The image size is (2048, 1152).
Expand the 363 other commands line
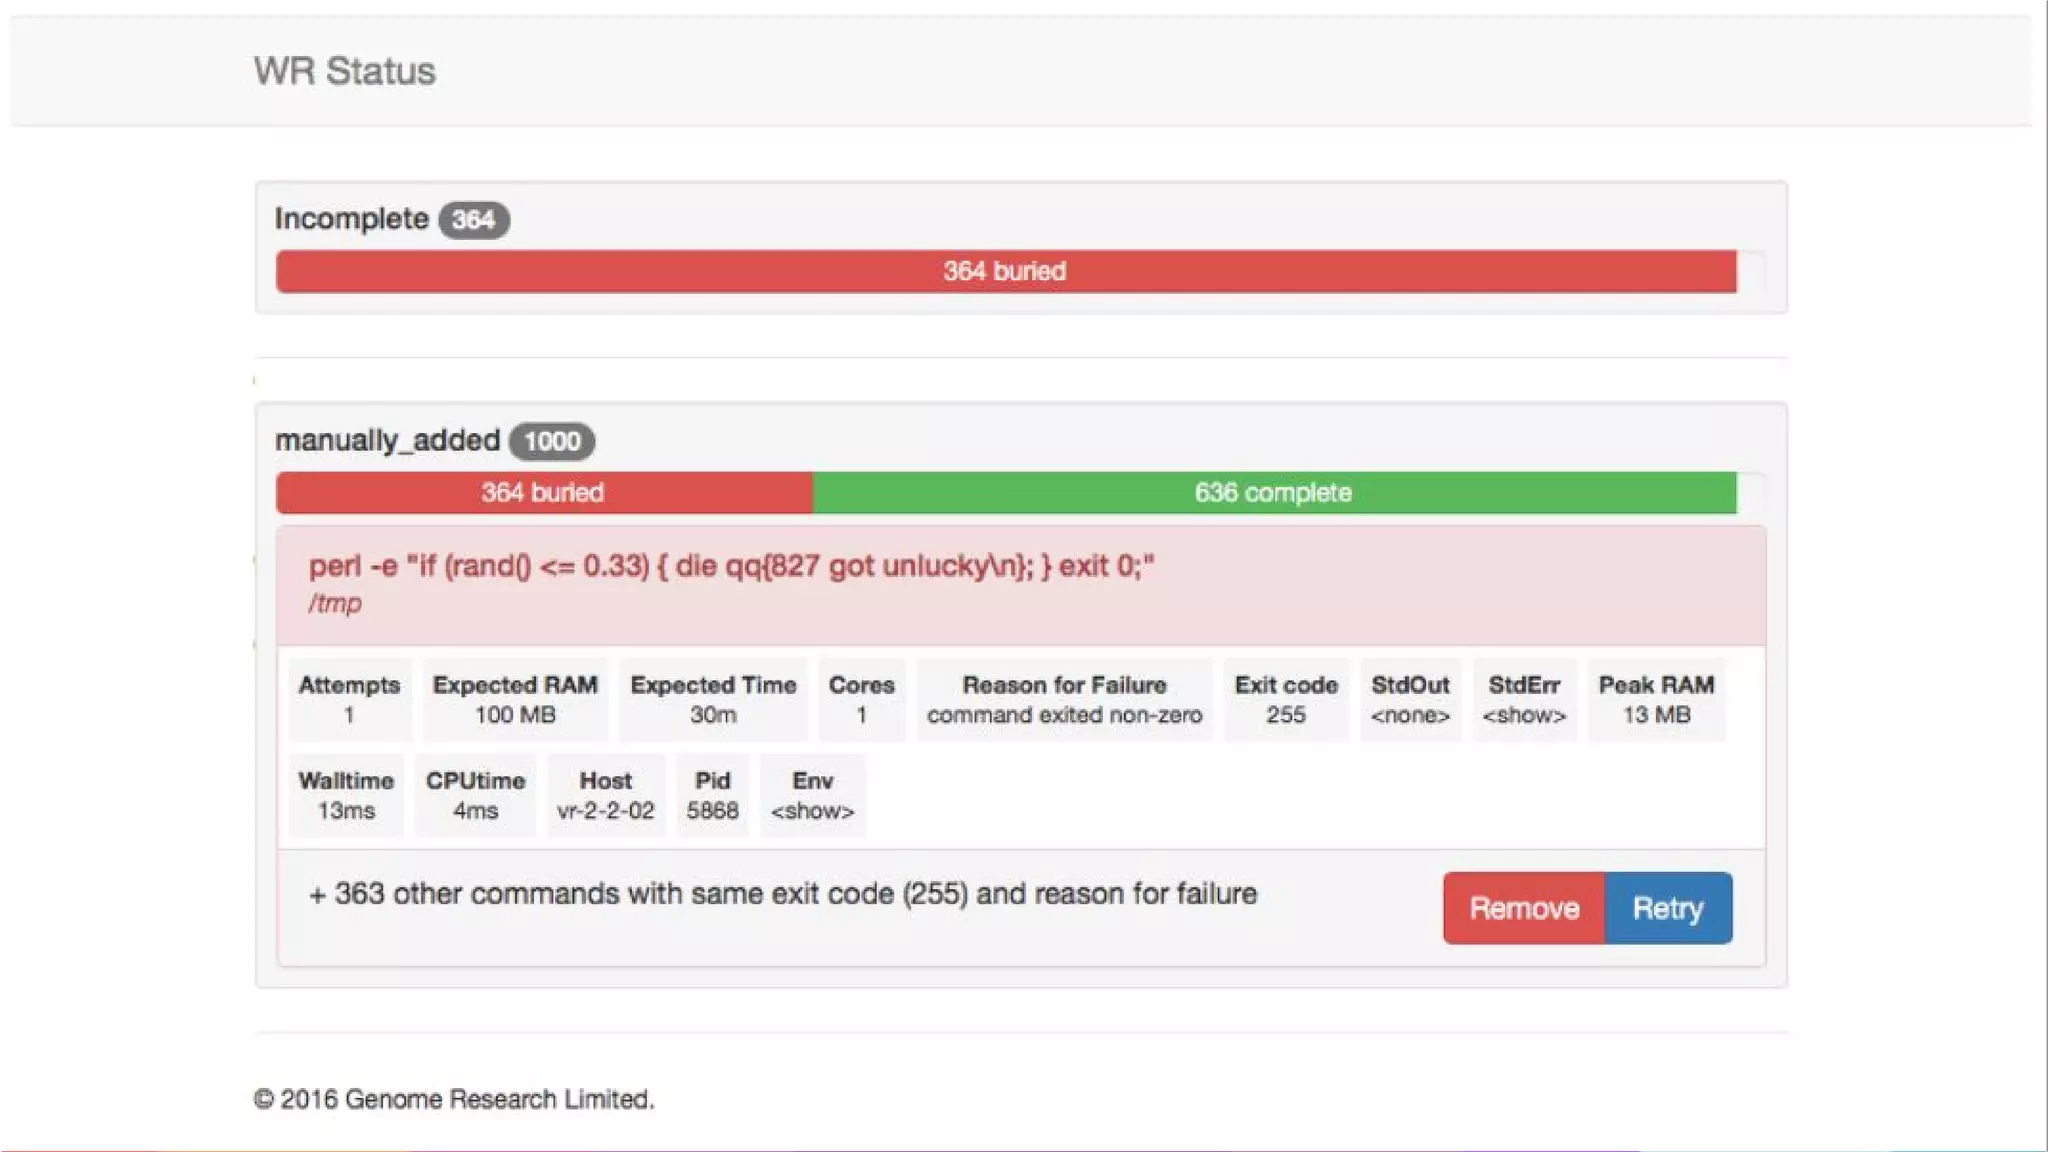[782, 894]
